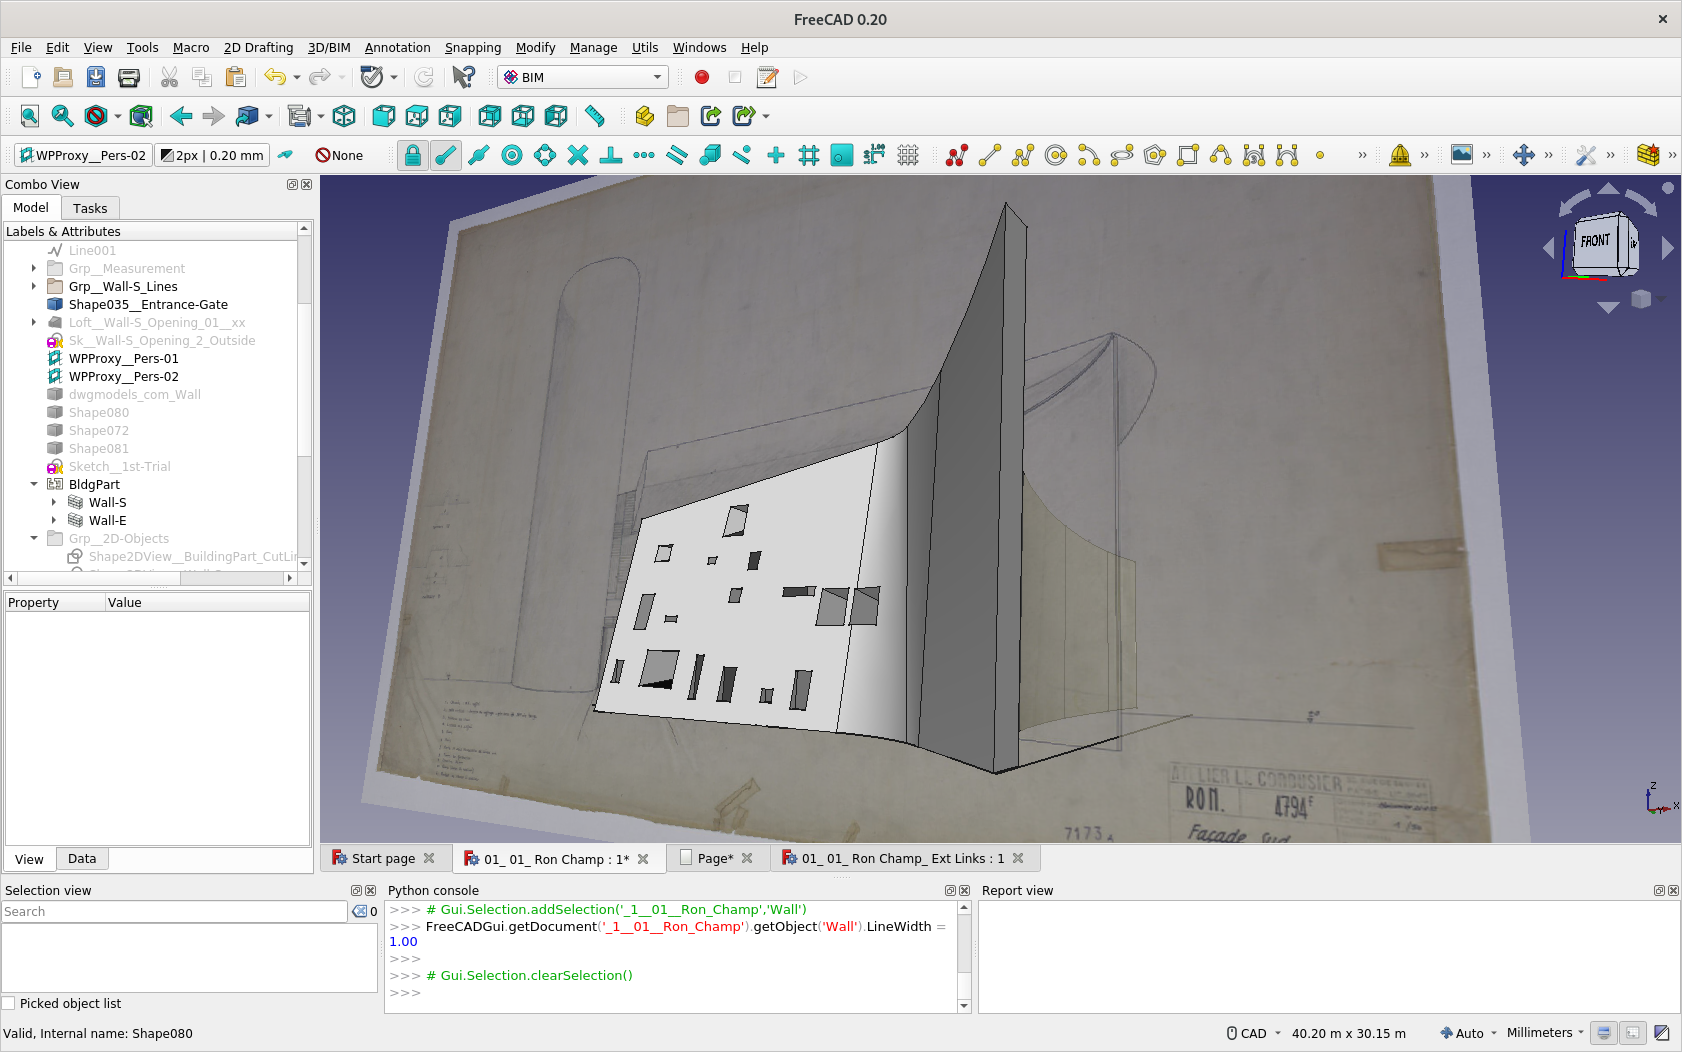
Task: Open the BIM workbench selector dropdown
Action: coord(582,77)
